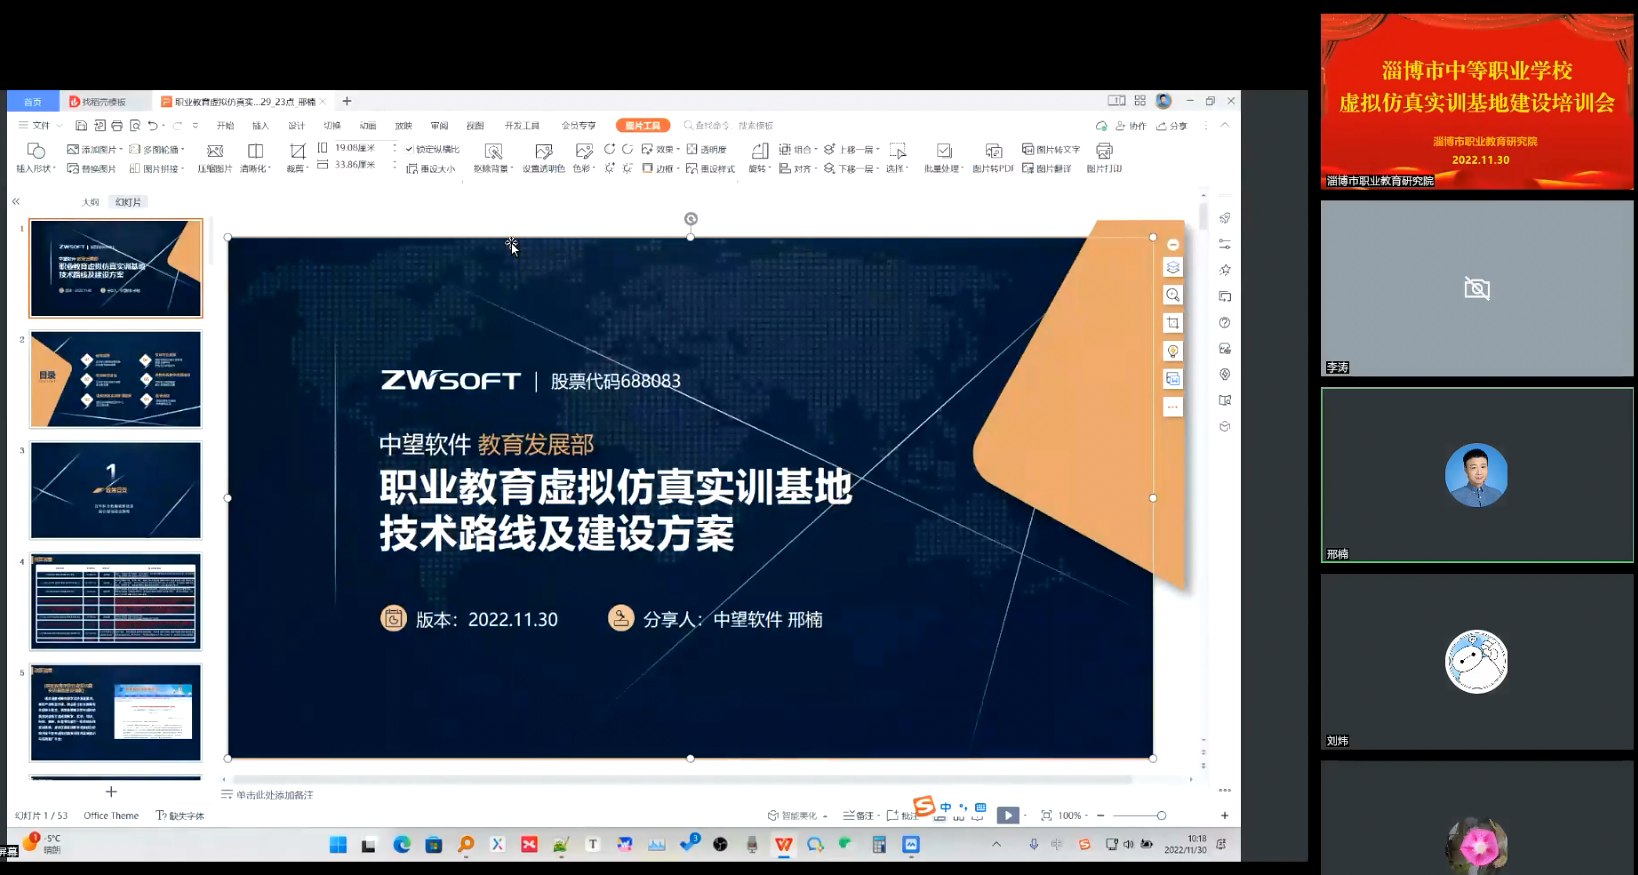Screen dimensions: 1638x875
Task: Open Send Backward (下移一层) dropdown
Action: pyautogui.click(x=852, y=168)
